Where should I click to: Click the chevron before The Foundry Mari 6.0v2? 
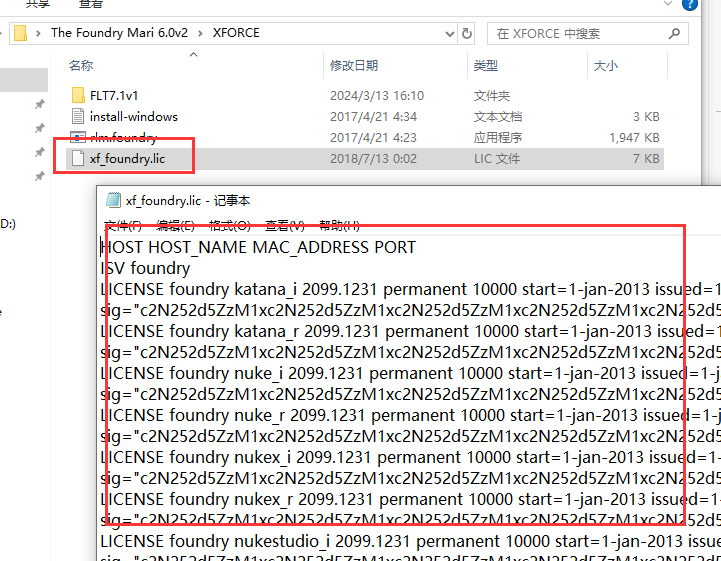[x=39, y=33]
